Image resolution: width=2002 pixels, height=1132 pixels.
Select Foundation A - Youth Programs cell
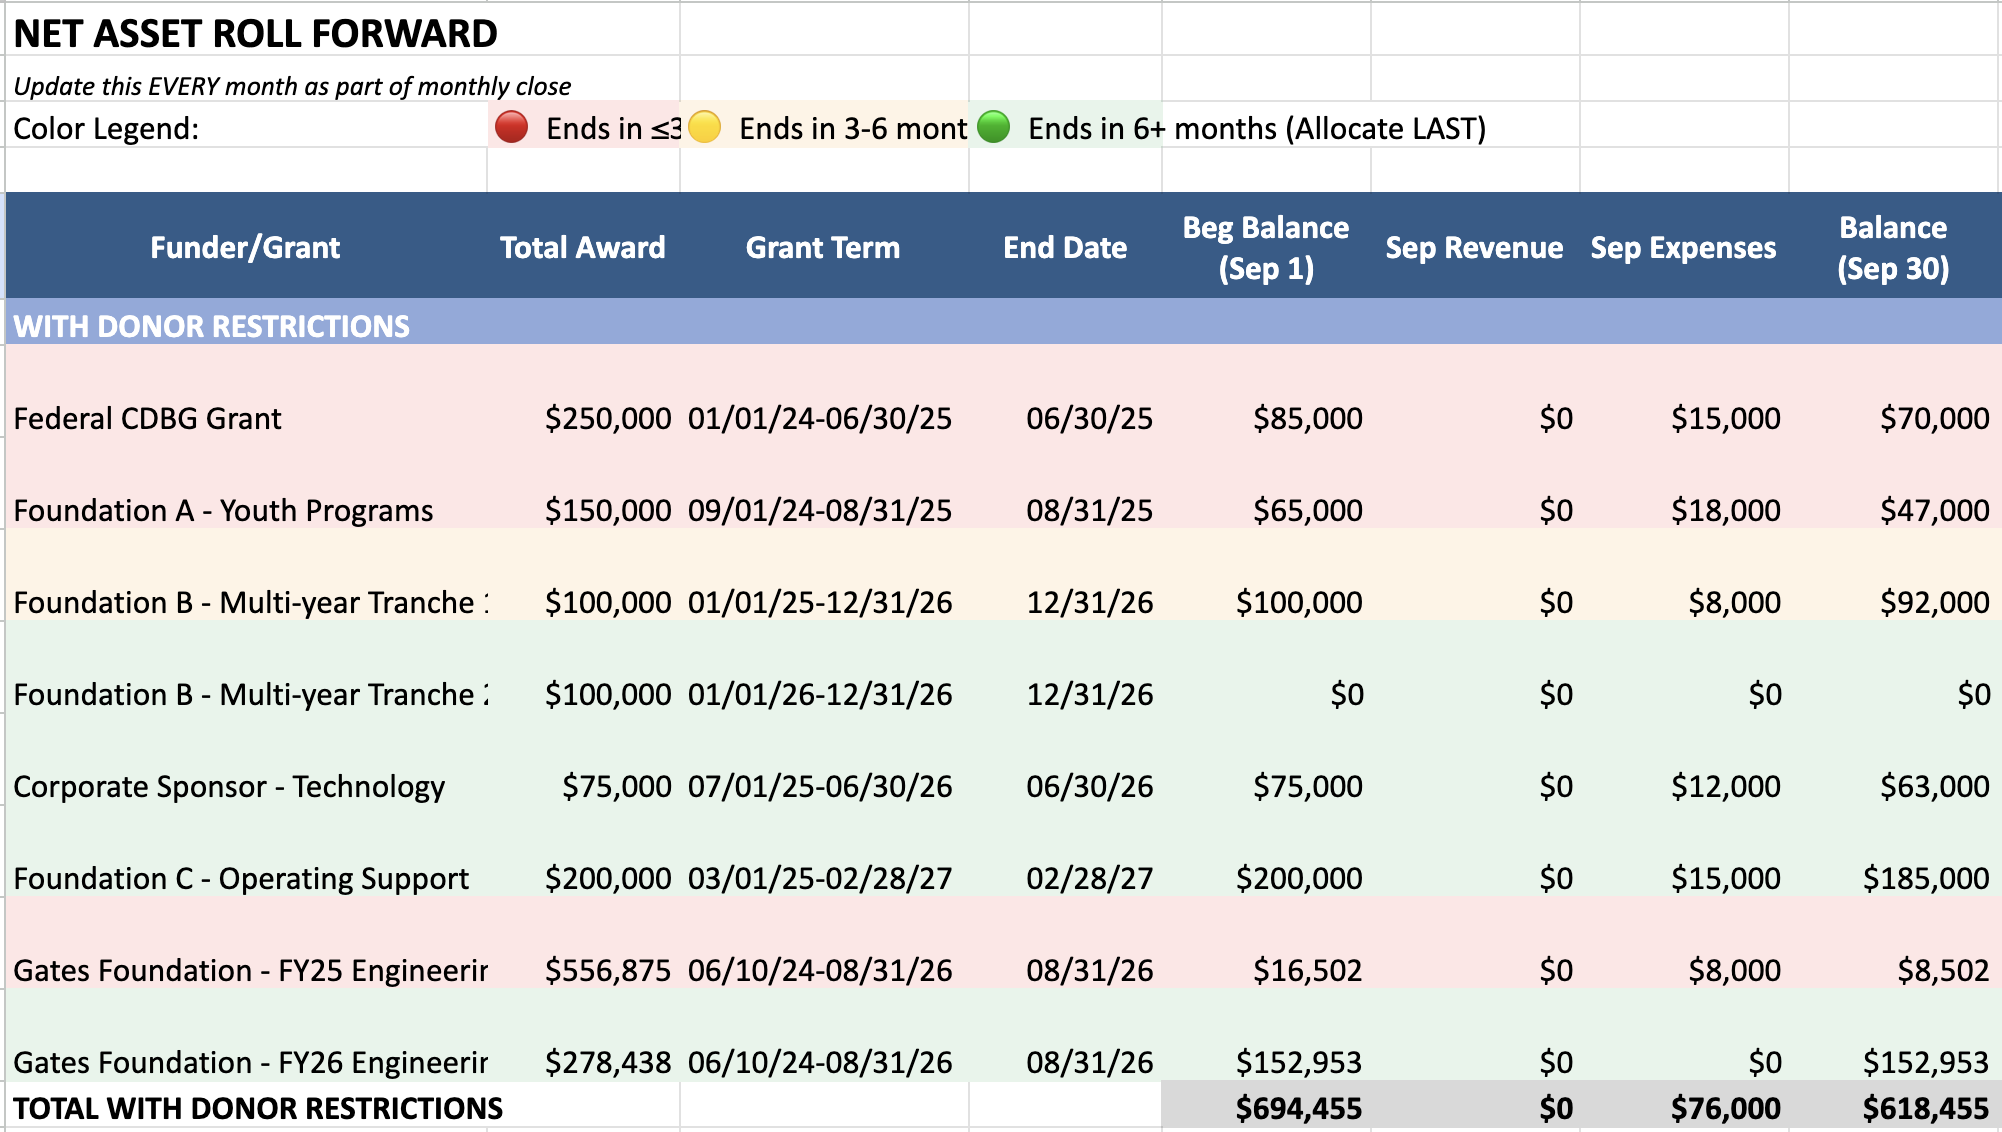[x=223, y=510]
